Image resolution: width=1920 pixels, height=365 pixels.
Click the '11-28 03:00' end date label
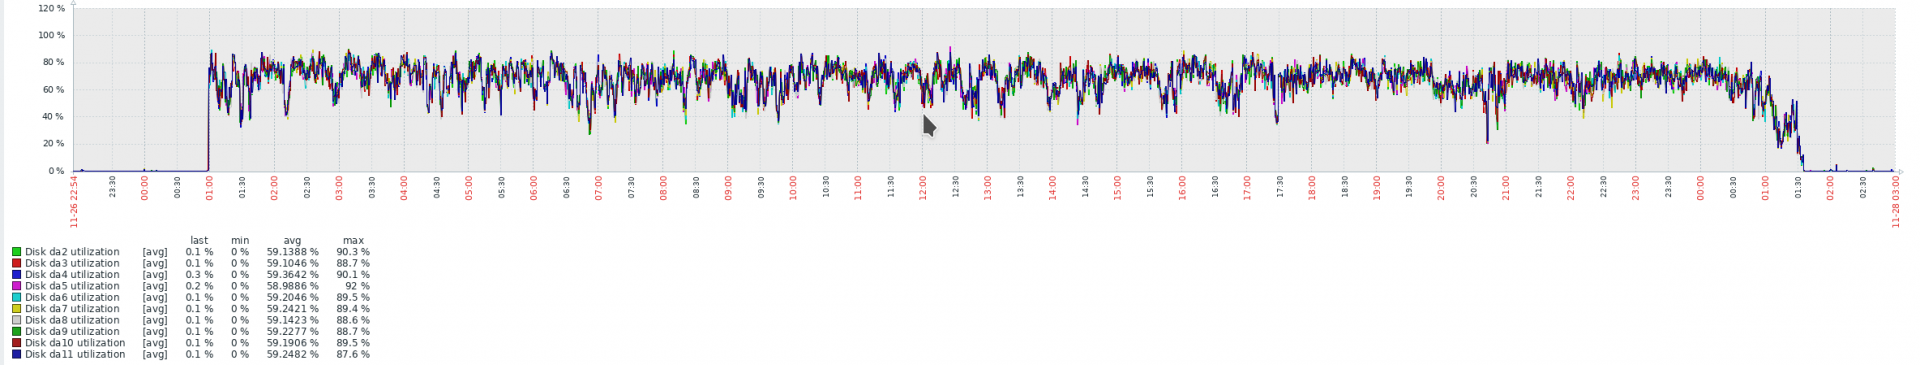click(x=1895, y=203)
